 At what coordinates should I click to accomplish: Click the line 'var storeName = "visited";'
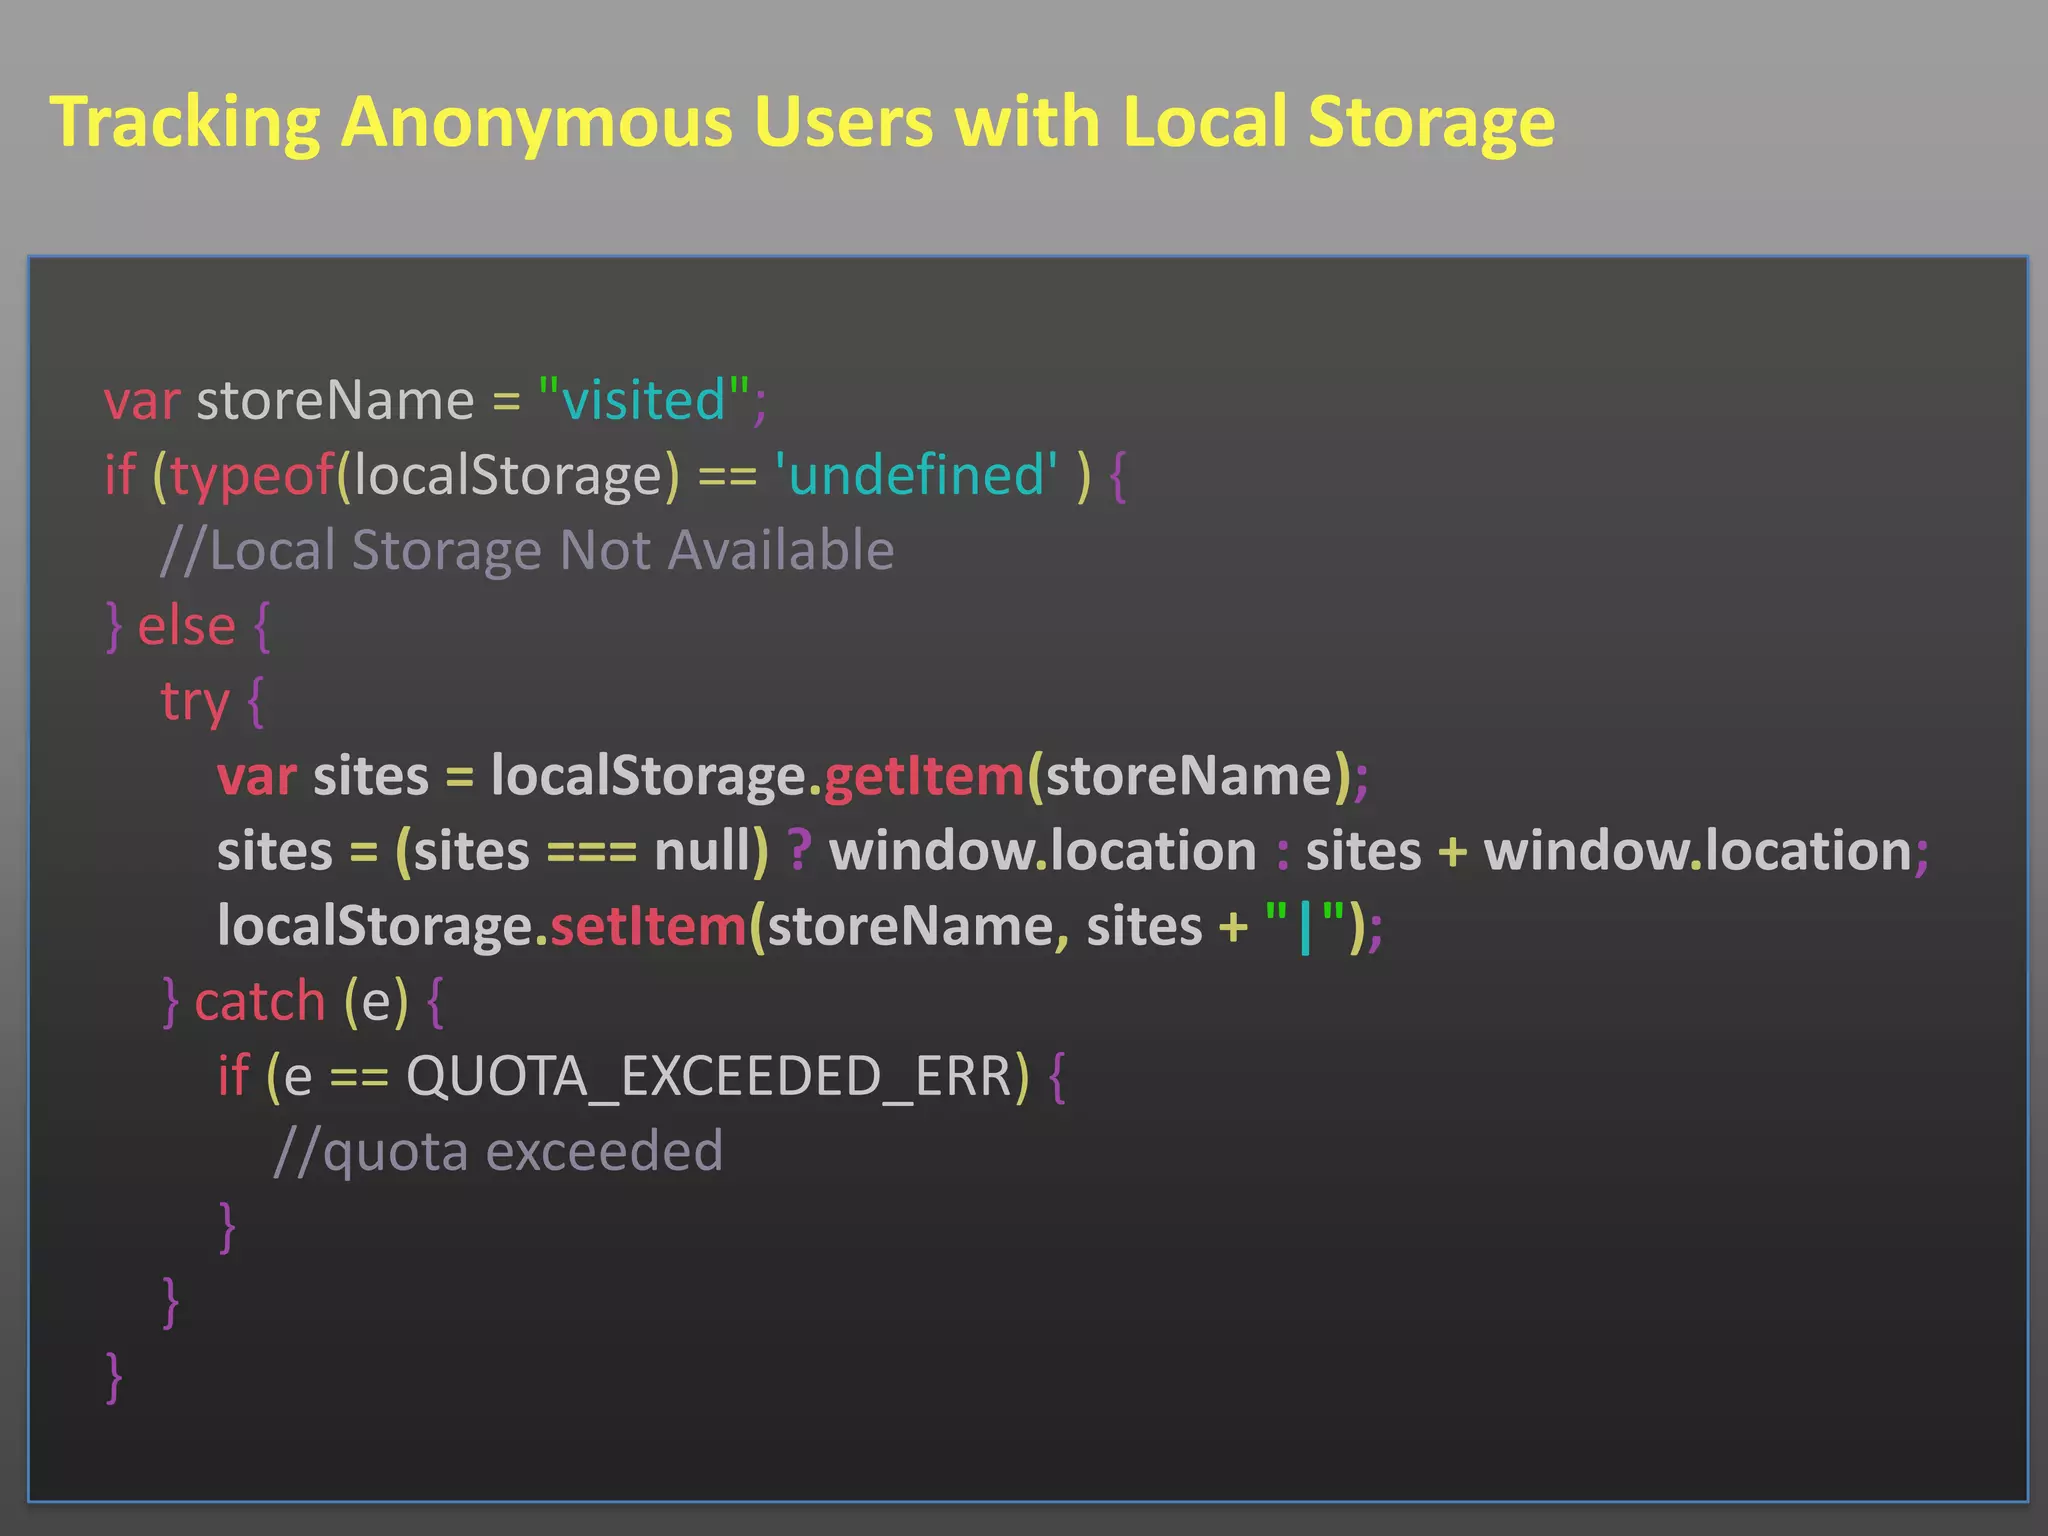435,401
